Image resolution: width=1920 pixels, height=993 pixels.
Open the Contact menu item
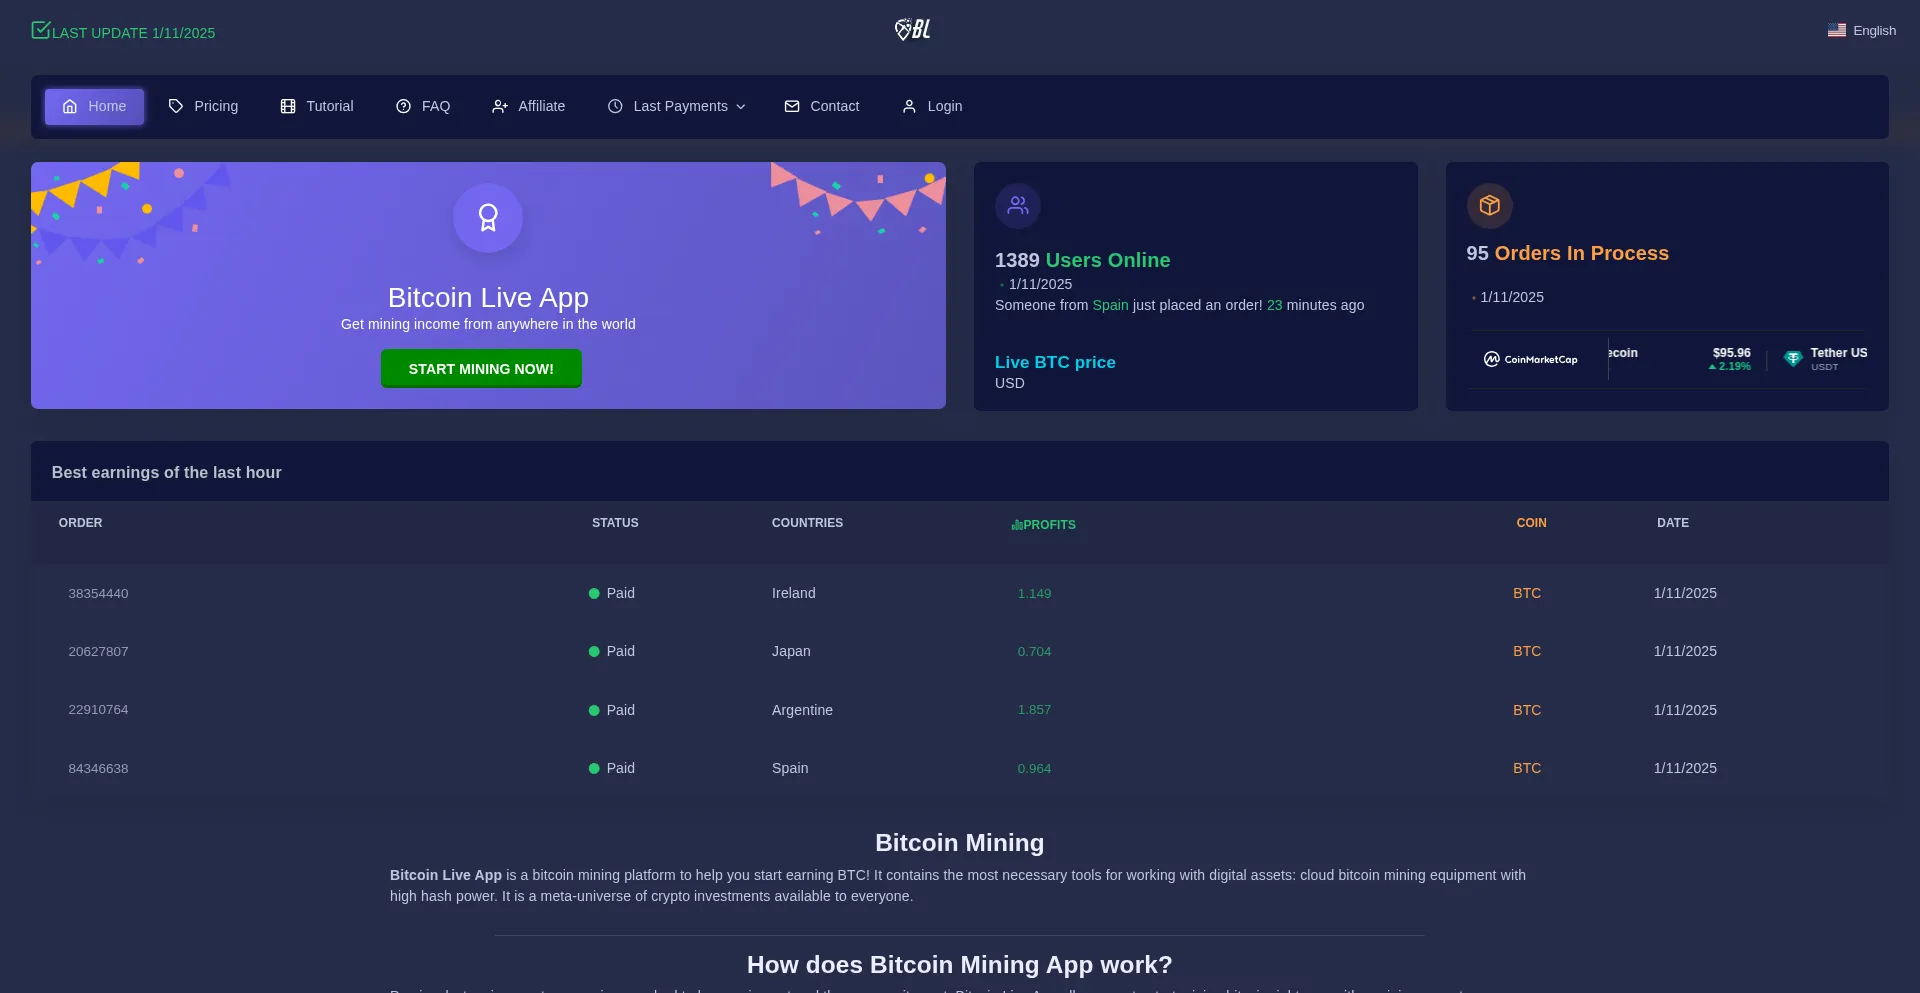(822, 106)
